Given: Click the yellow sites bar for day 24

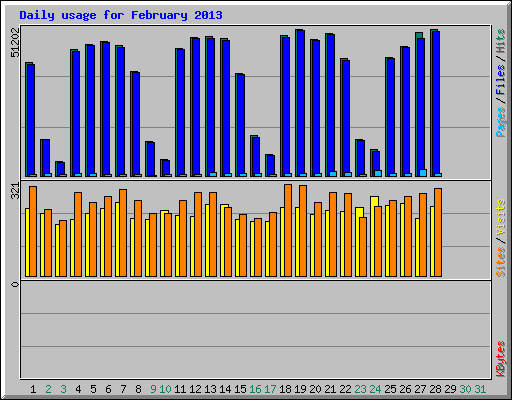Looking at the screenshot, I should (373, 236).
